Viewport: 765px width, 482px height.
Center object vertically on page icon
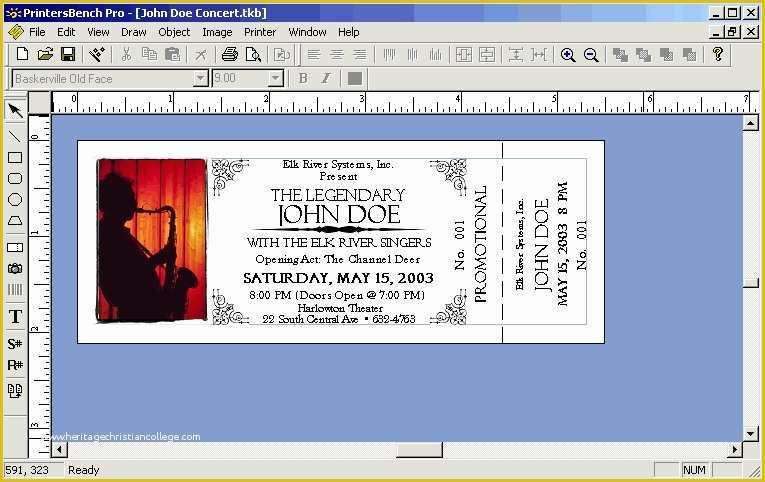click(x=486, y=55)
